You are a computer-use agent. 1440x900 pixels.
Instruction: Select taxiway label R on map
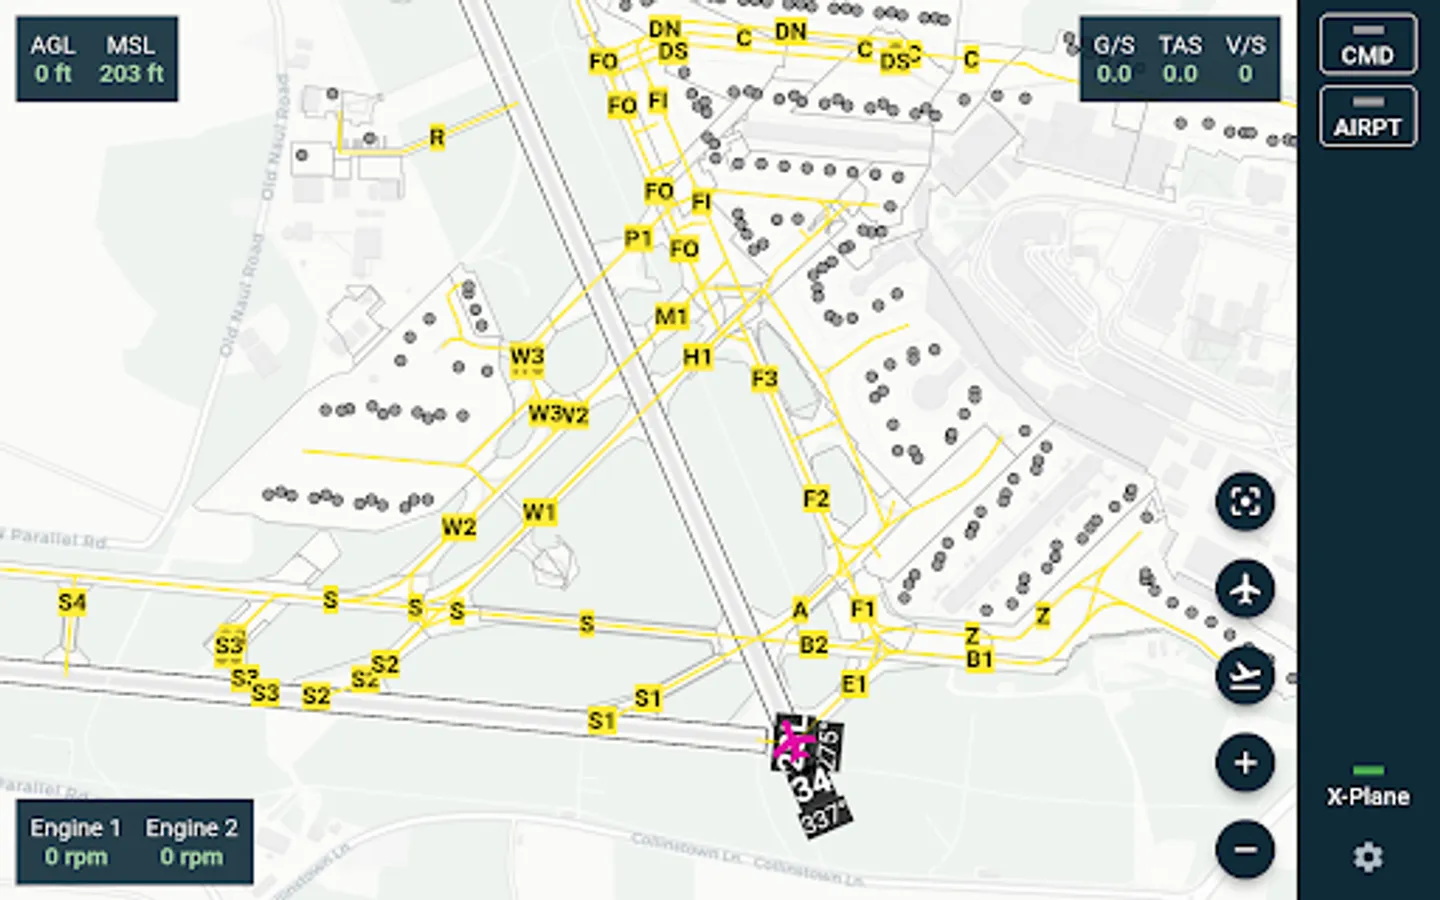(437, 137)
